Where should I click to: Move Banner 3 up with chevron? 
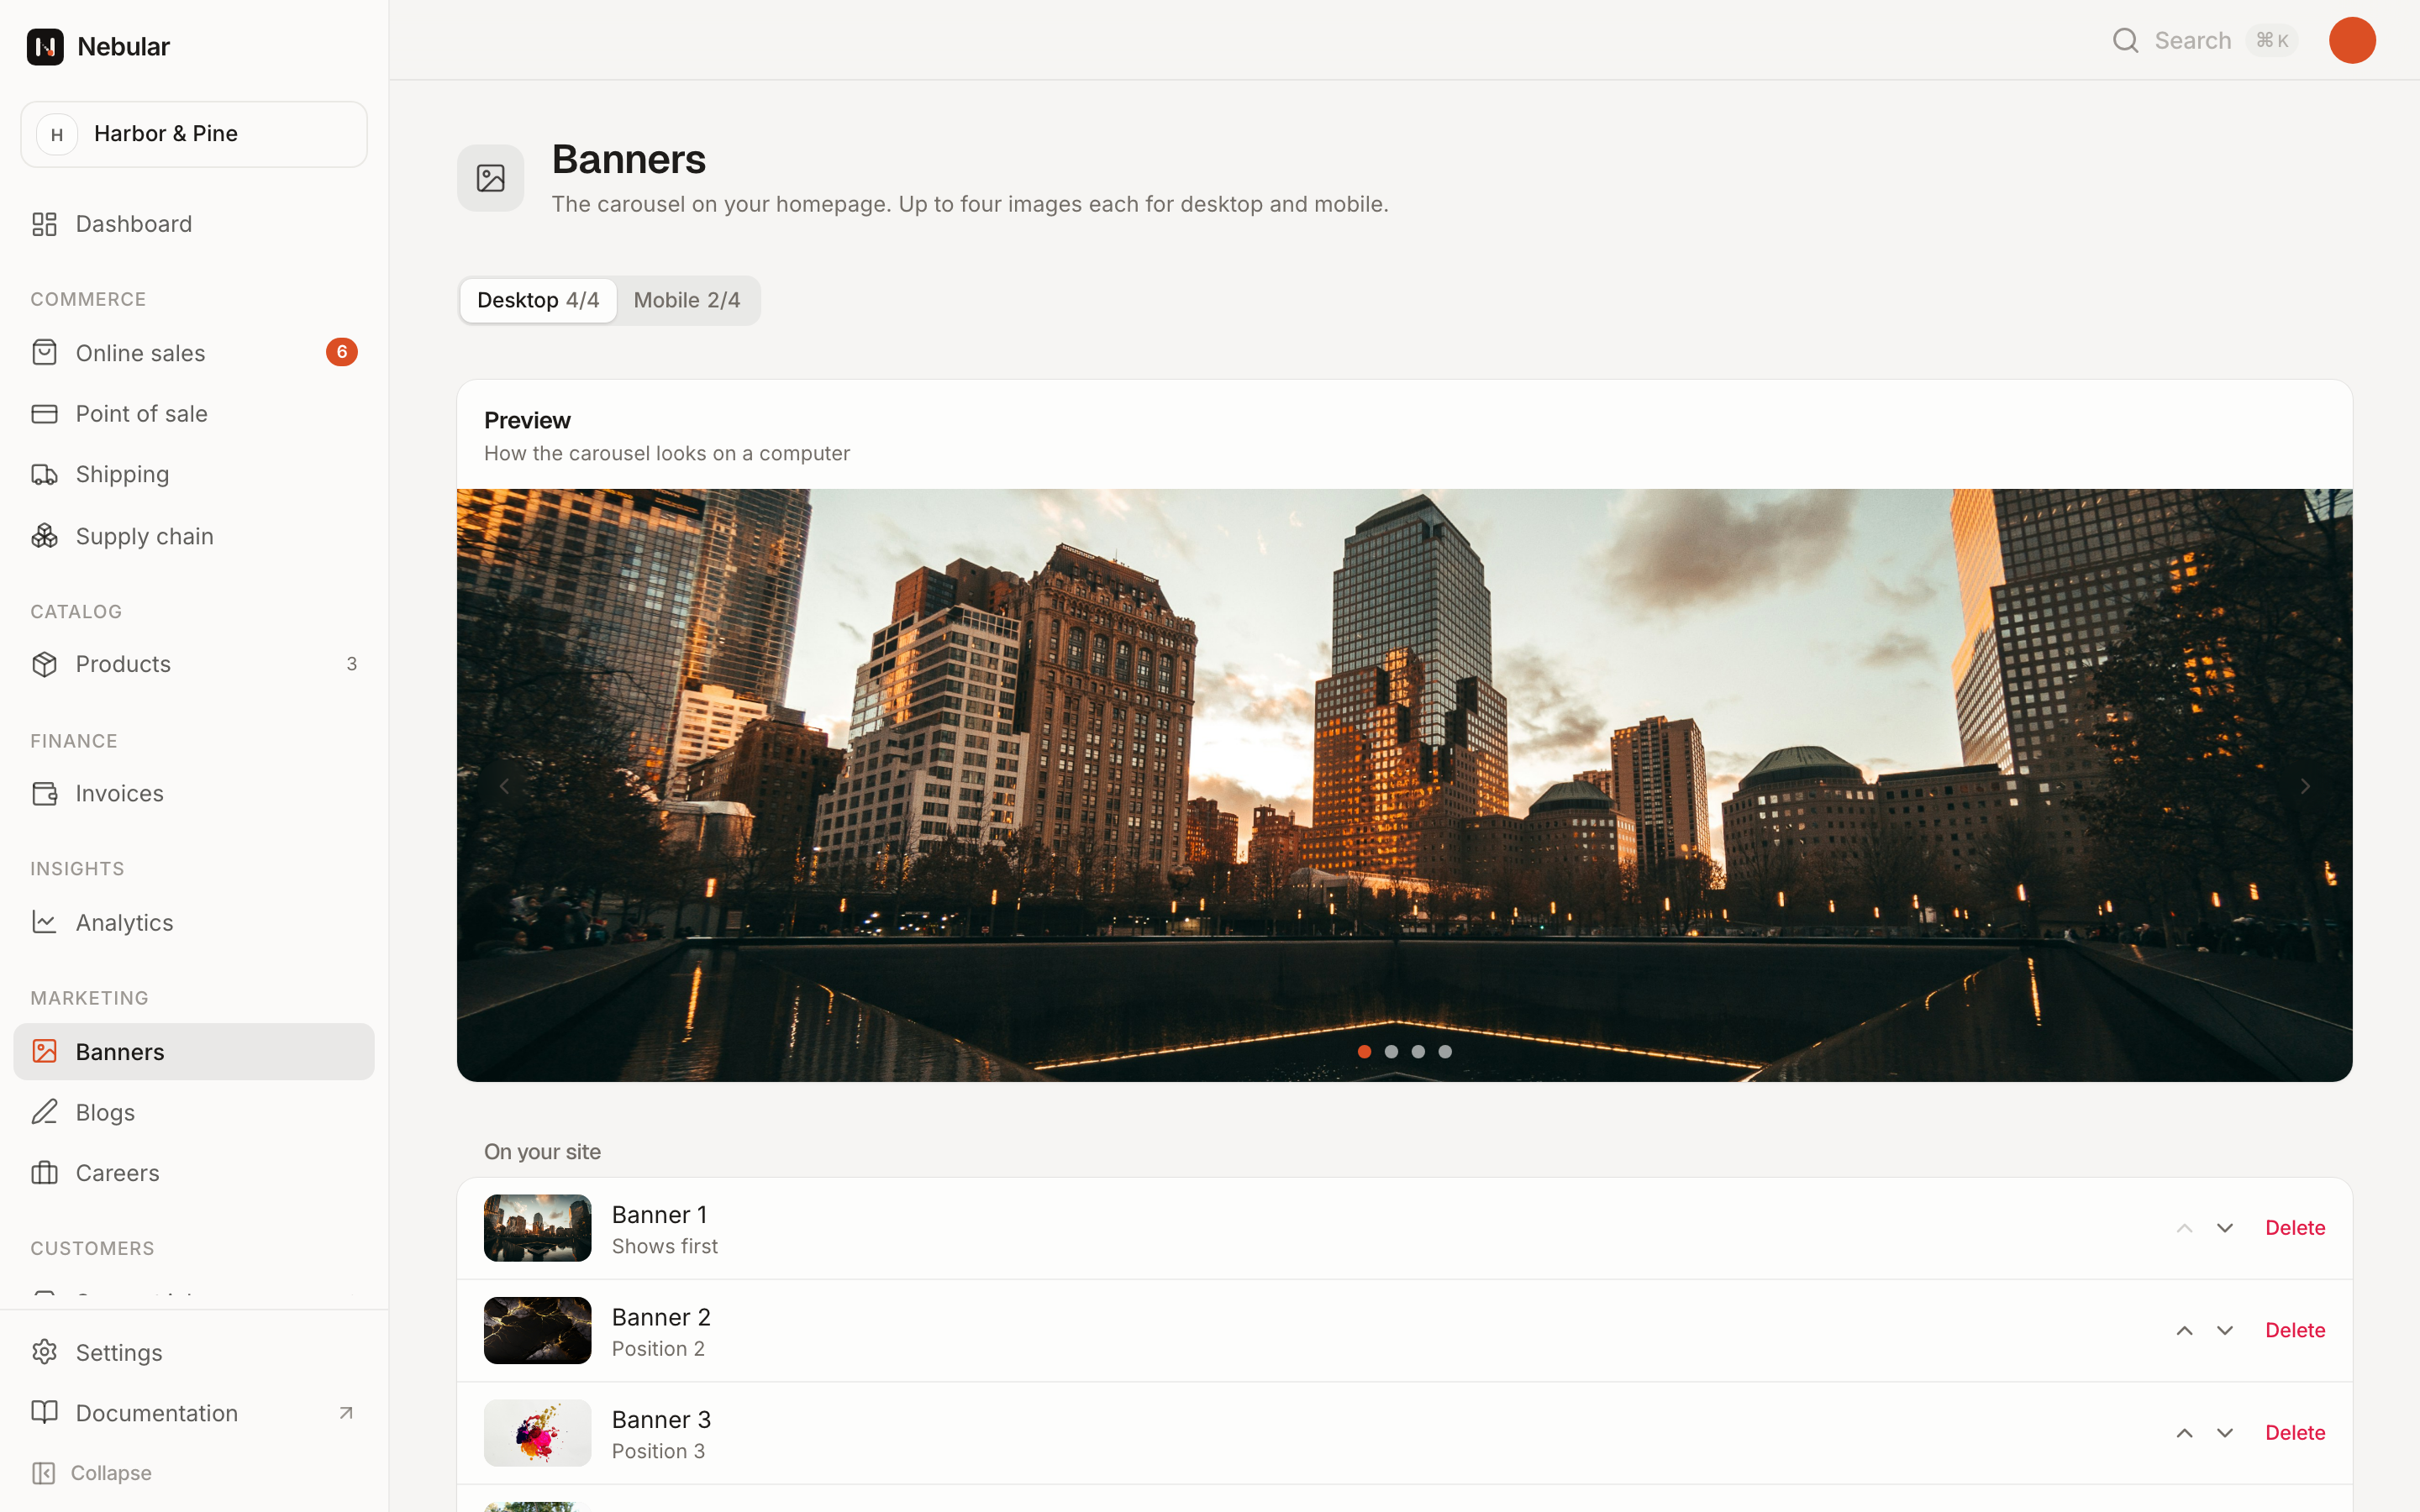click(2184, 1433)
